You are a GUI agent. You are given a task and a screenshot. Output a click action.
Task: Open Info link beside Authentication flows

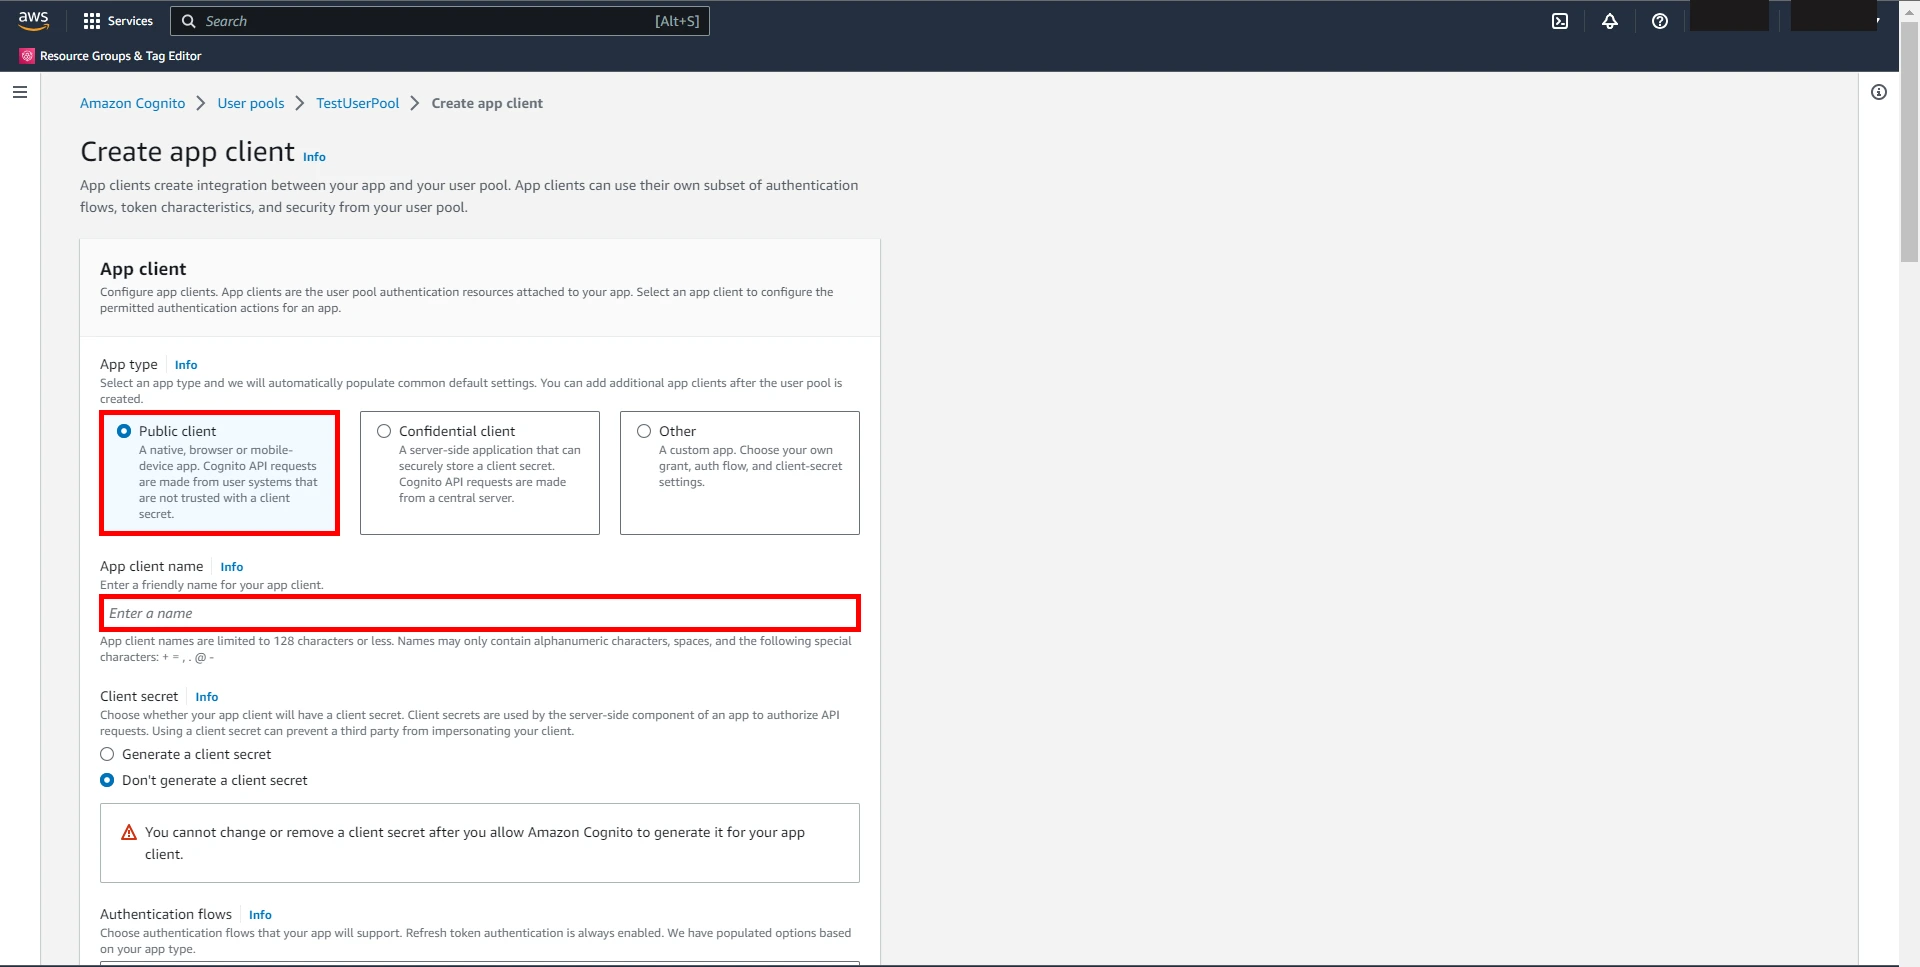coord(260,915)
